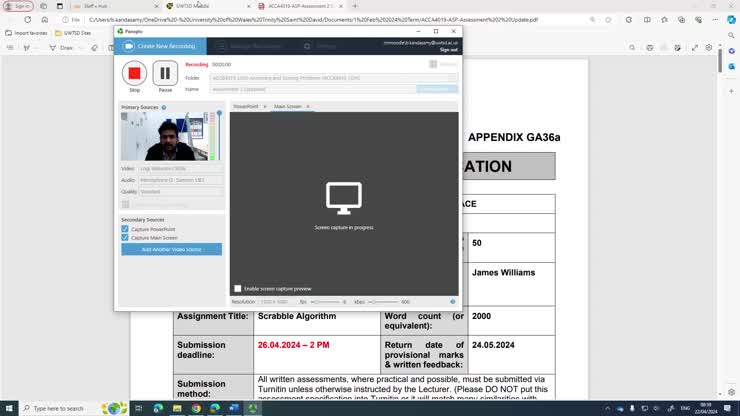The image size is (740, 416).
Task: Click the webcam preview thumbnail
Action: (164, 136)
